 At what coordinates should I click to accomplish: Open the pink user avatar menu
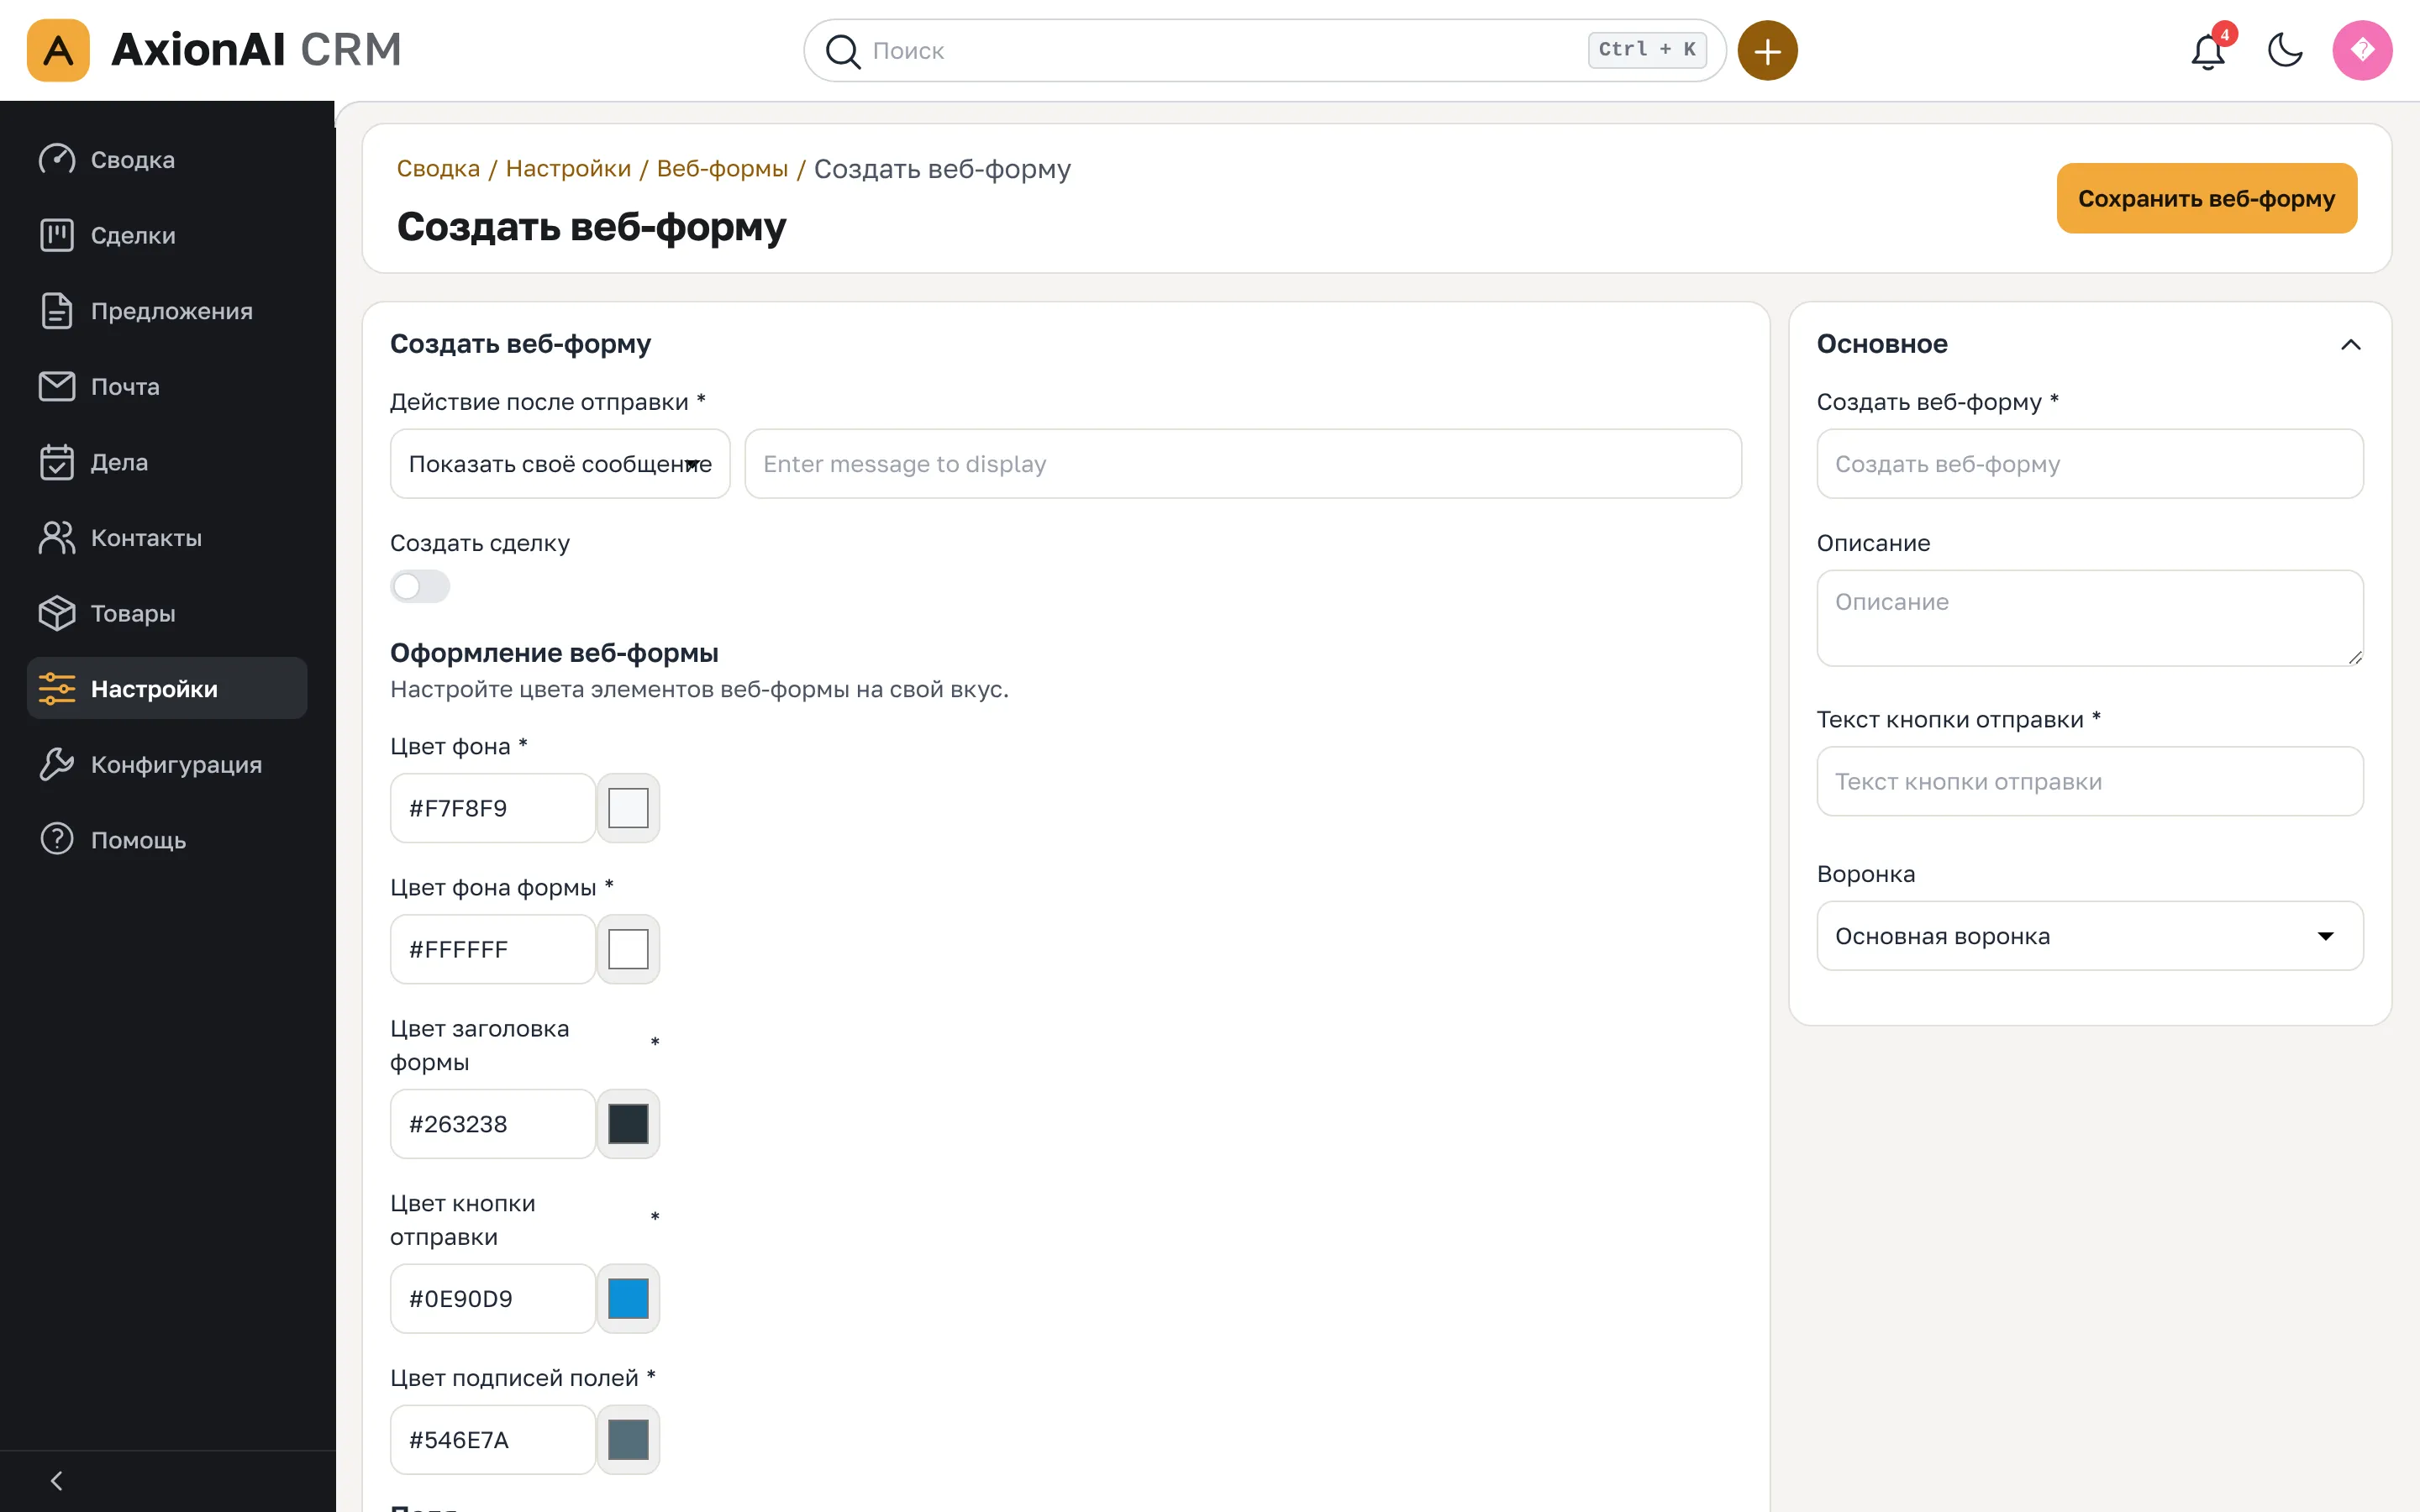click(2362, 50)
